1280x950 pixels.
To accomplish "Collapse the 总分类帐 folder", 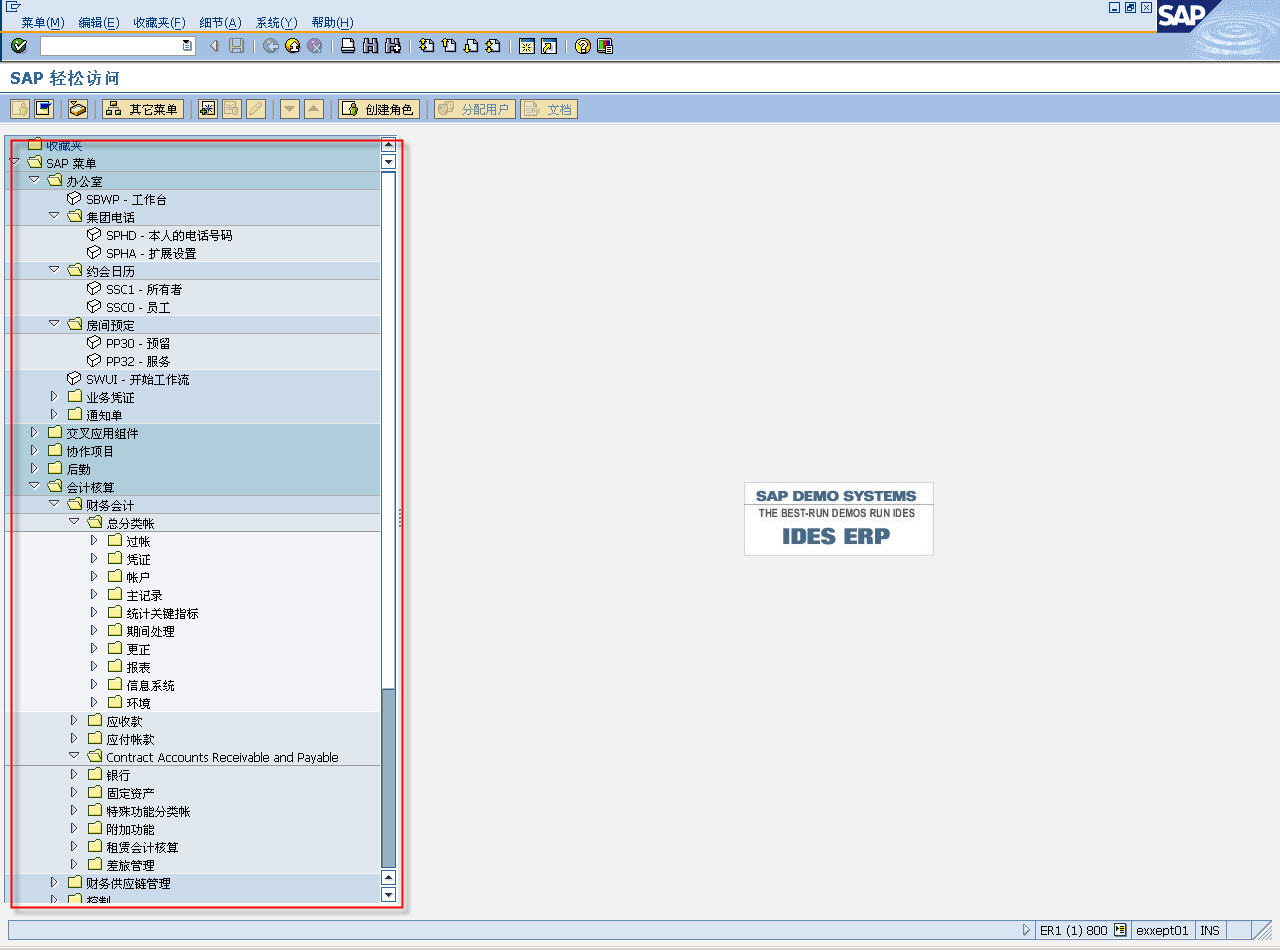I will click(74, 522).
